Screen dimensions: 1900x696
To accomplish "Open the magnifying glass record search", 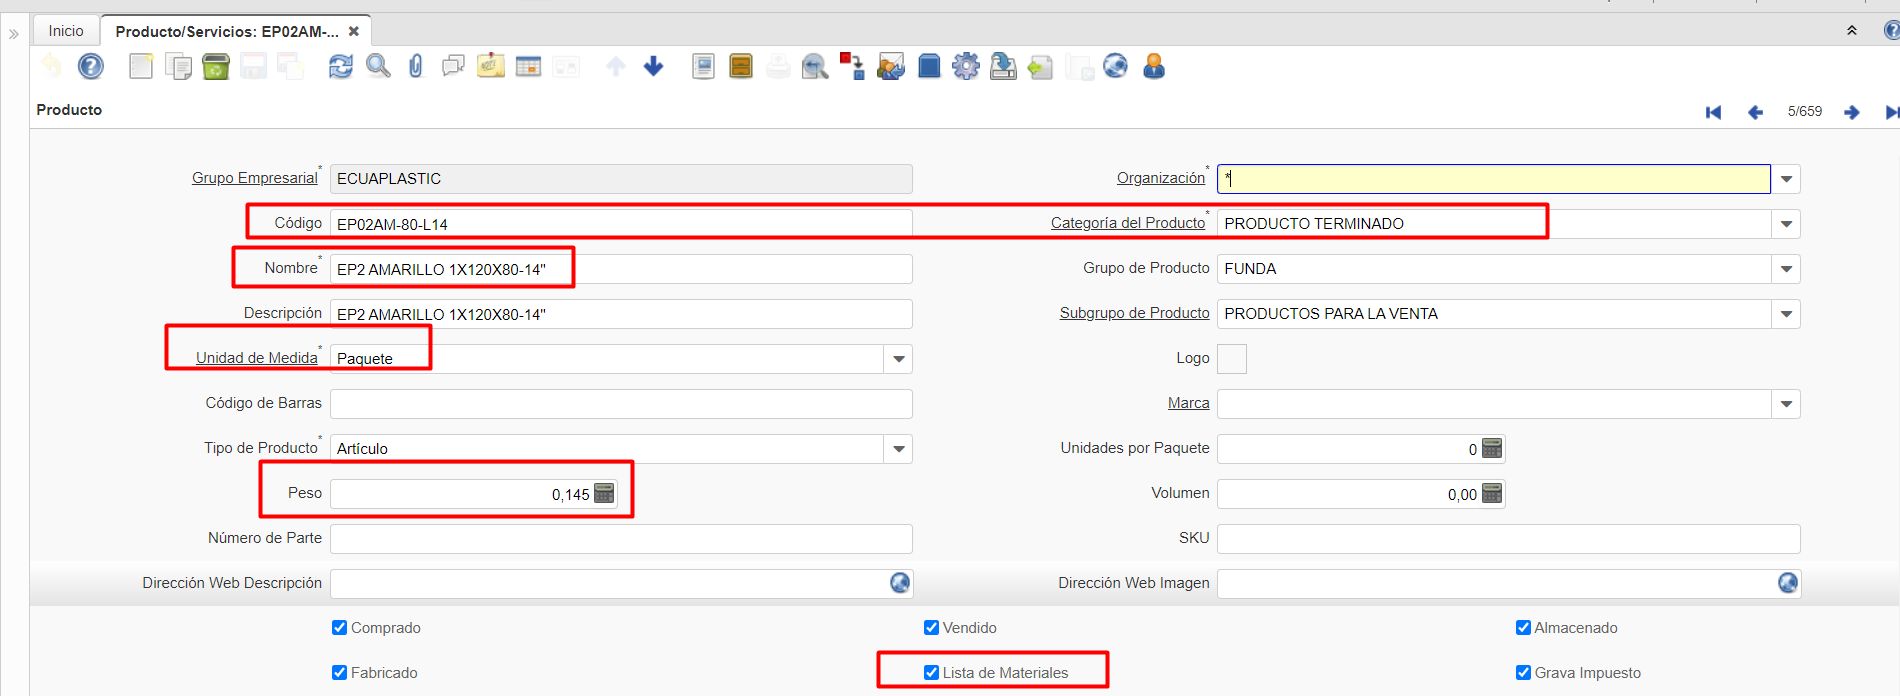I will tap(378, 67).
